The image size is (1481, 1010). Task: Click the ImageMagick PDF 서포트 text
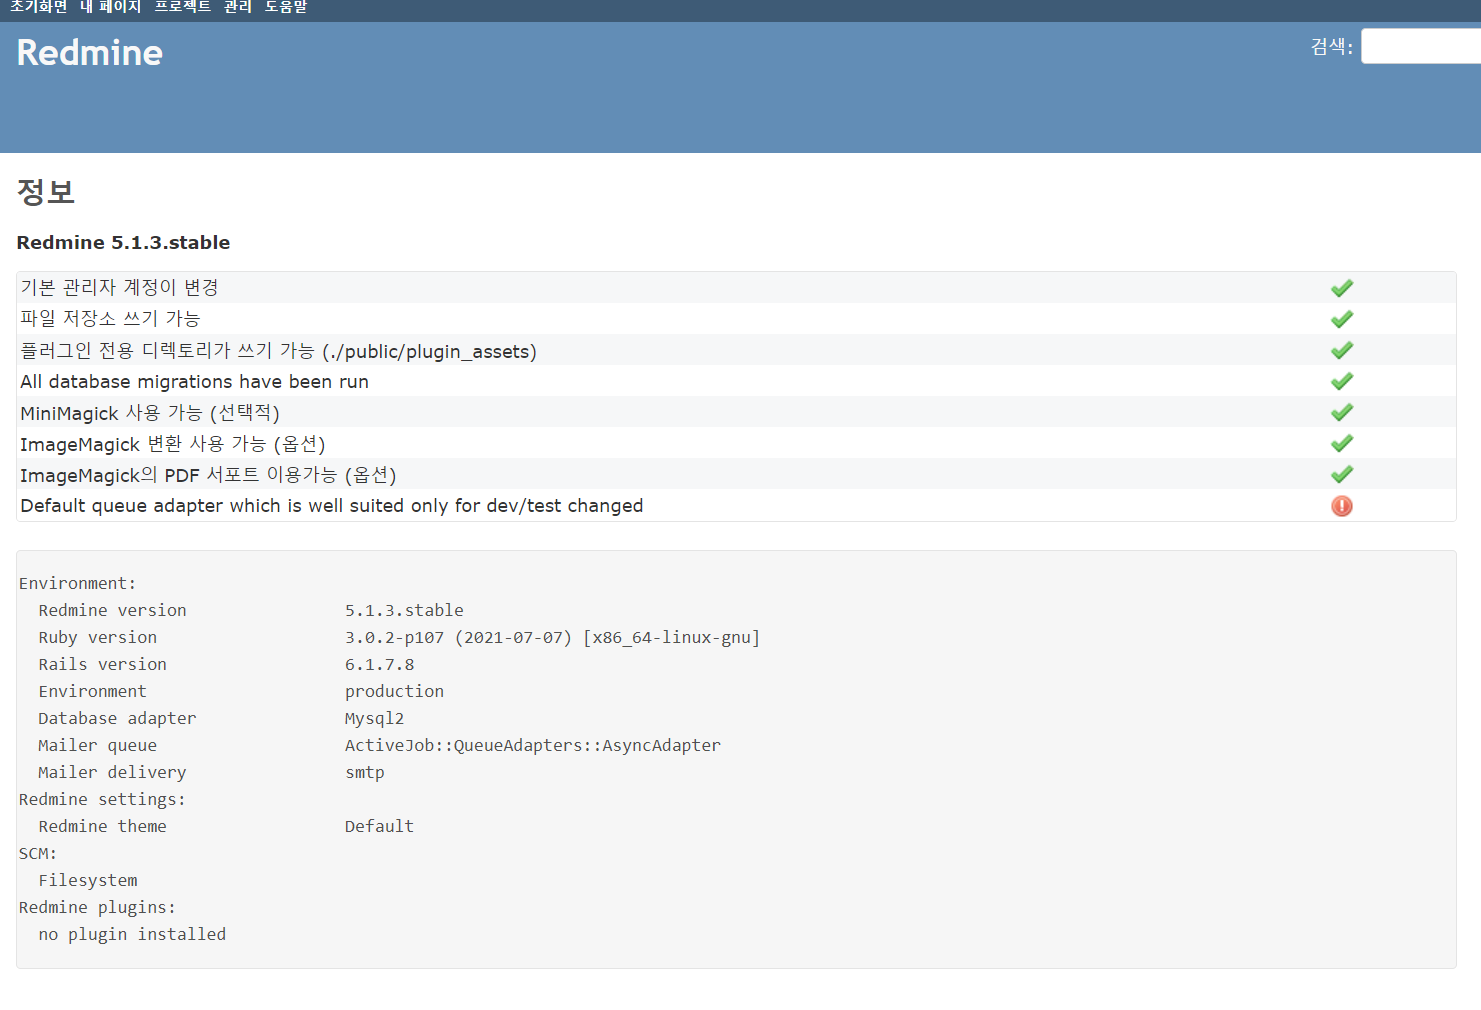point(208,475)
